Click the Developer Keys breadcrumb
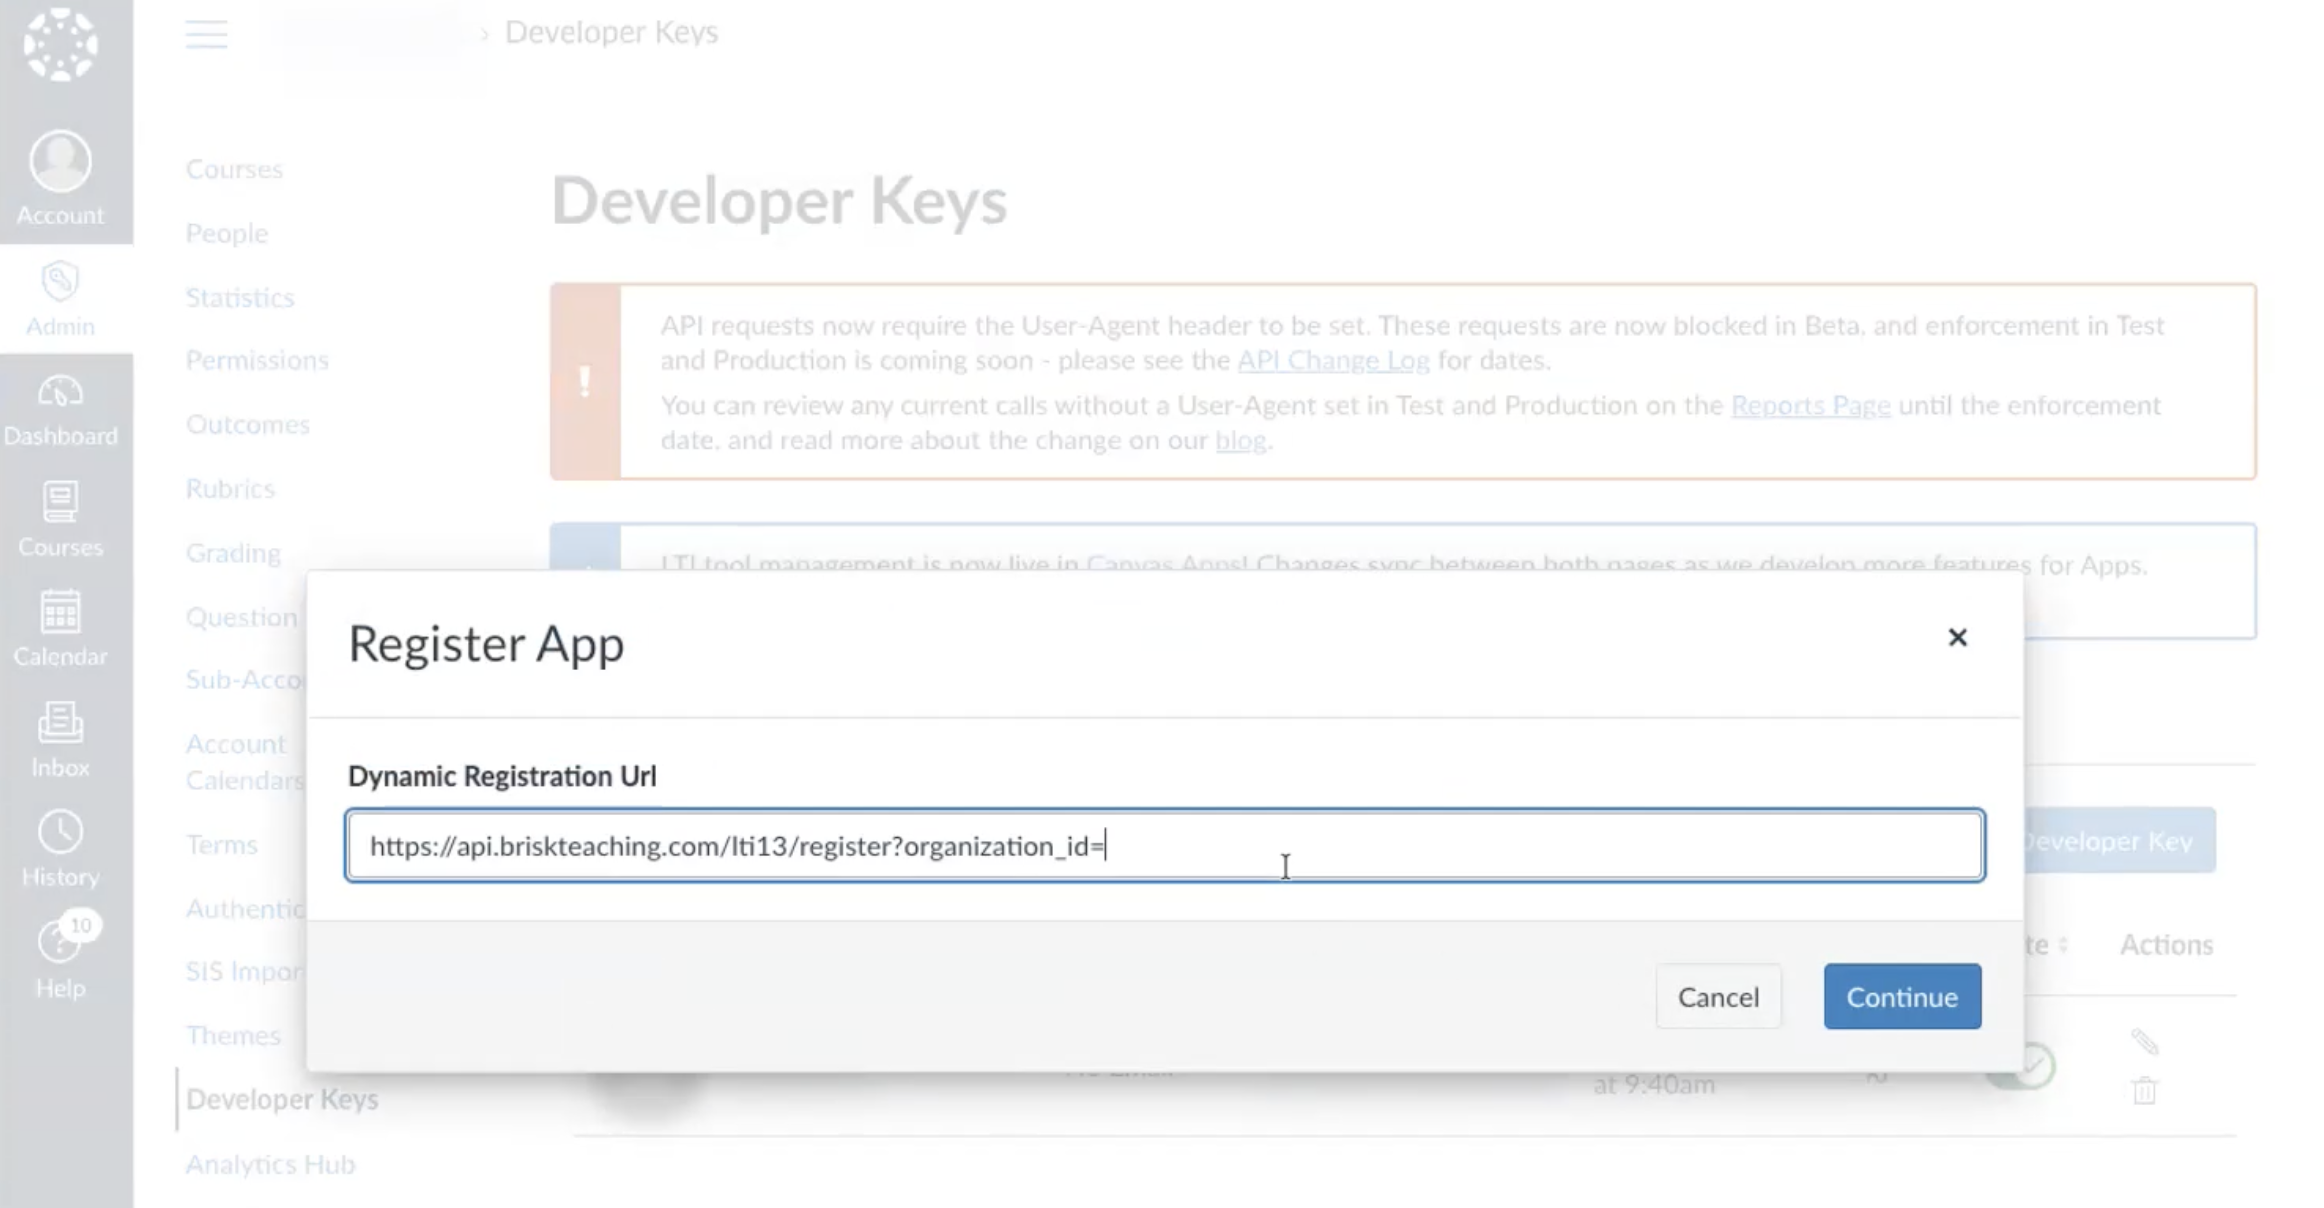The width and height of the screenshot is (2324, 1208). (611, 32)
